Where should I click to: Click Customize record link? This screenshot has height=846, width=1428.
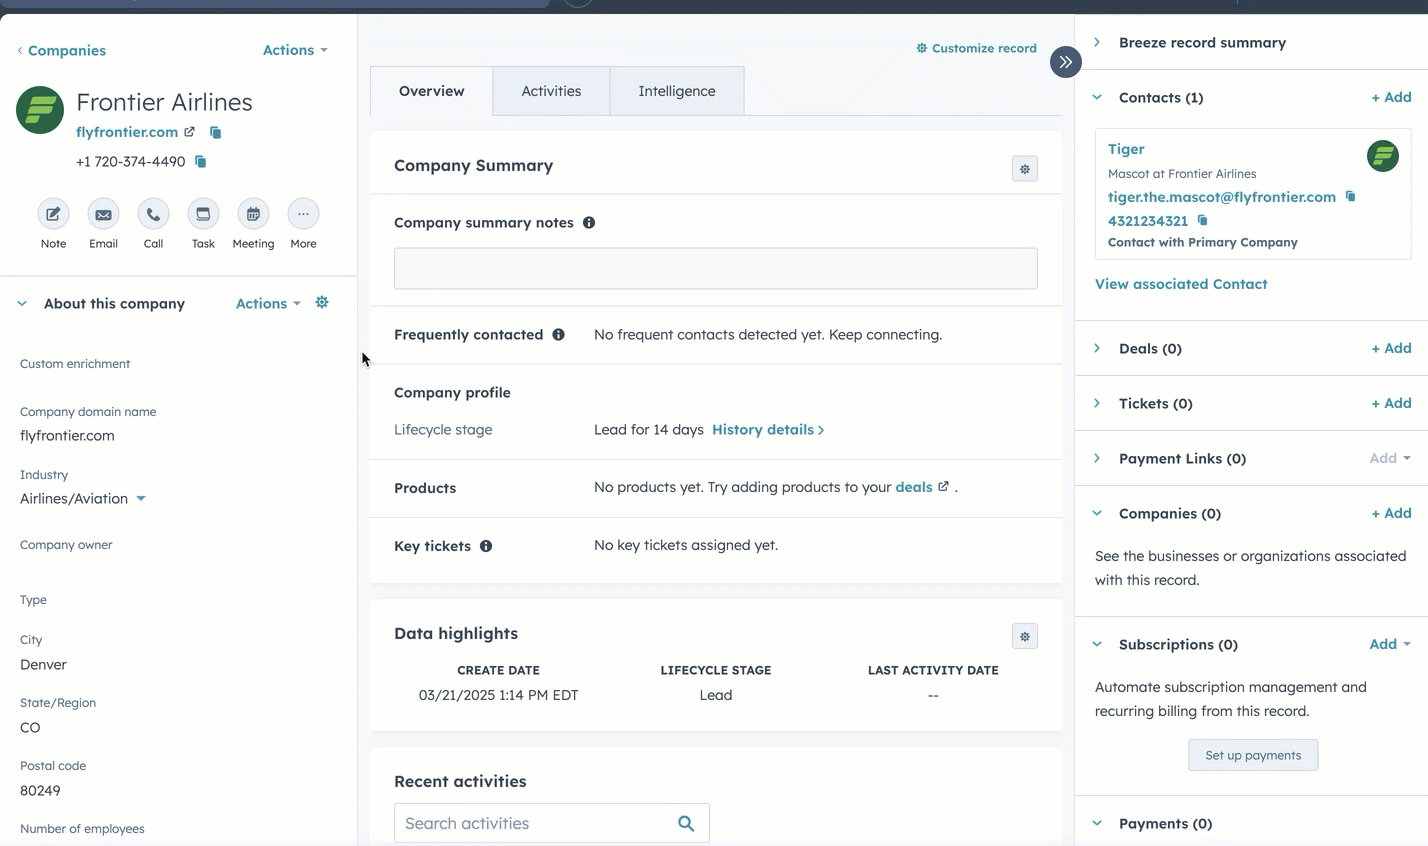[977, 48]
